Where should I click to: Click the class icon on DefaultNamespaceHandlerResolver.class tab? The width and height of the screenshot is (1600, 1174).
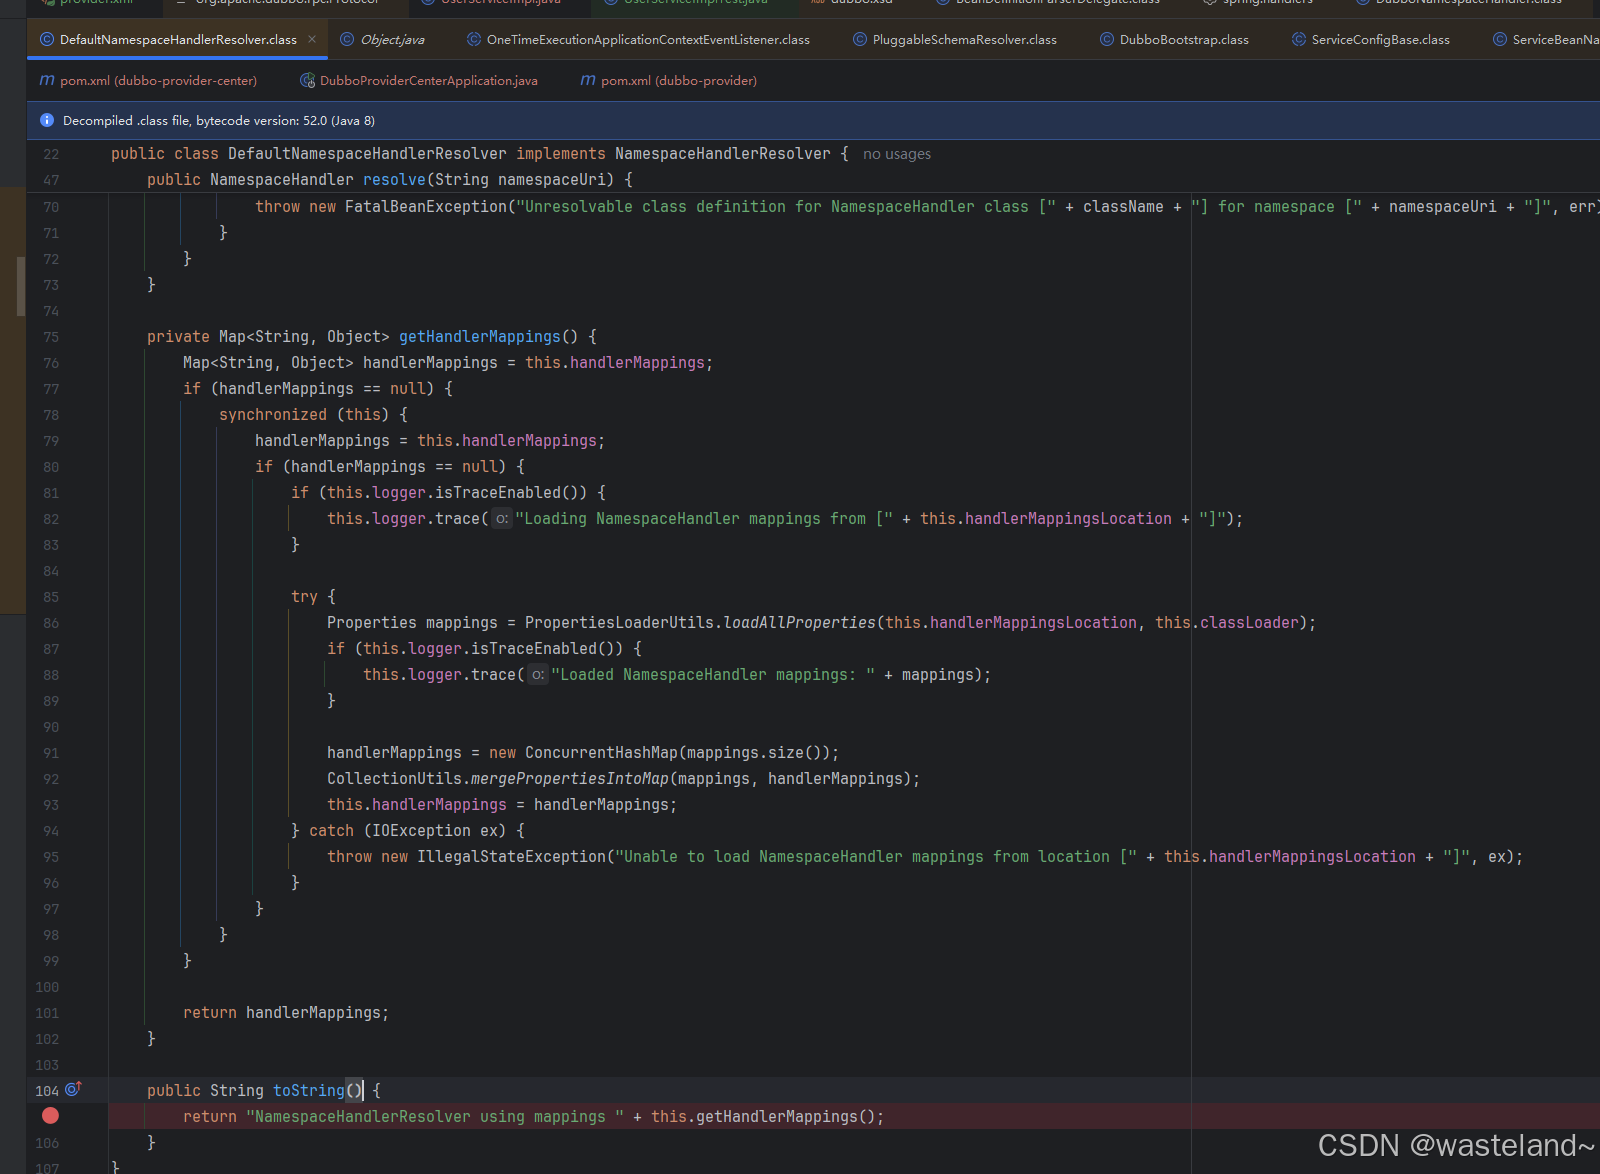[47, 39]
